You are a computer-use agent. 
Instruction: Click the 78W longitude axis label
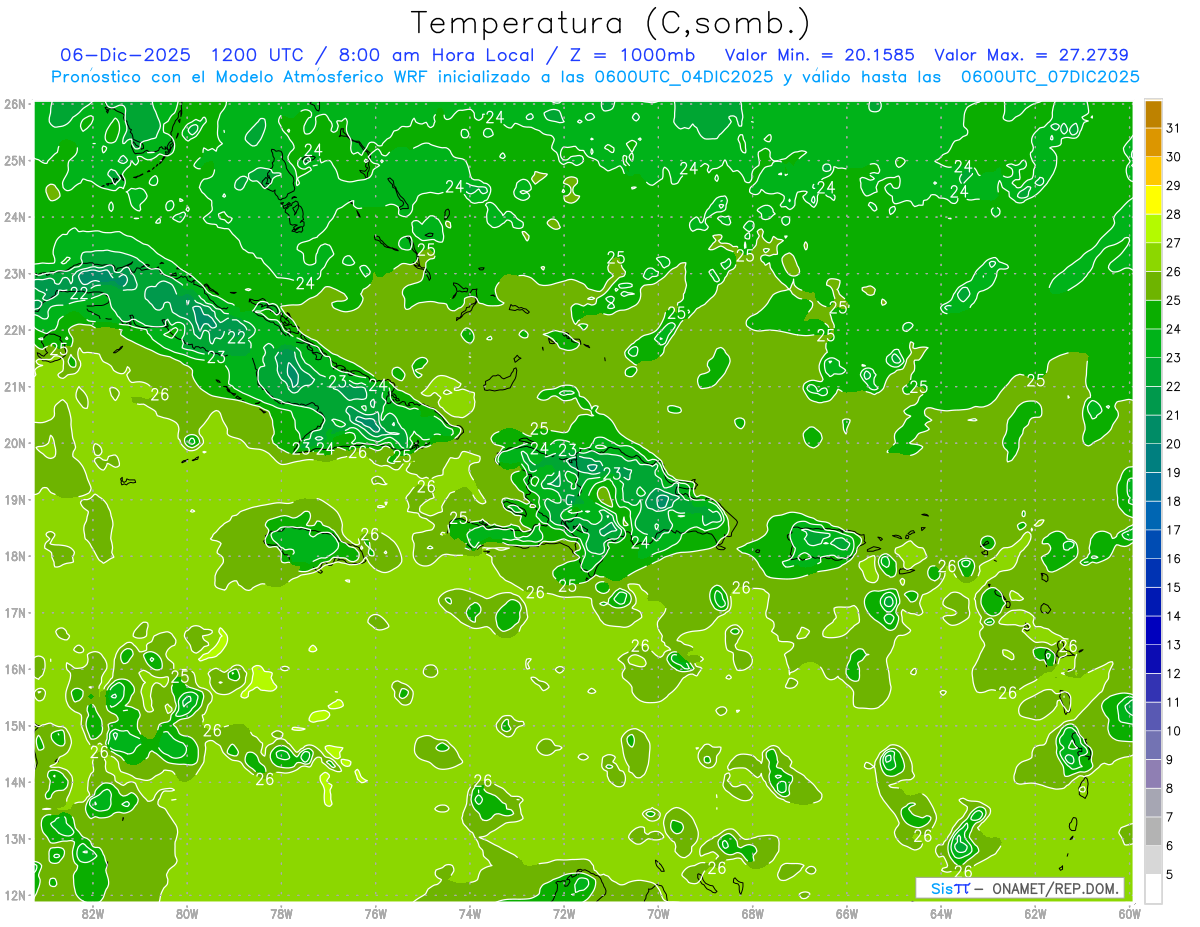point(281,913)
